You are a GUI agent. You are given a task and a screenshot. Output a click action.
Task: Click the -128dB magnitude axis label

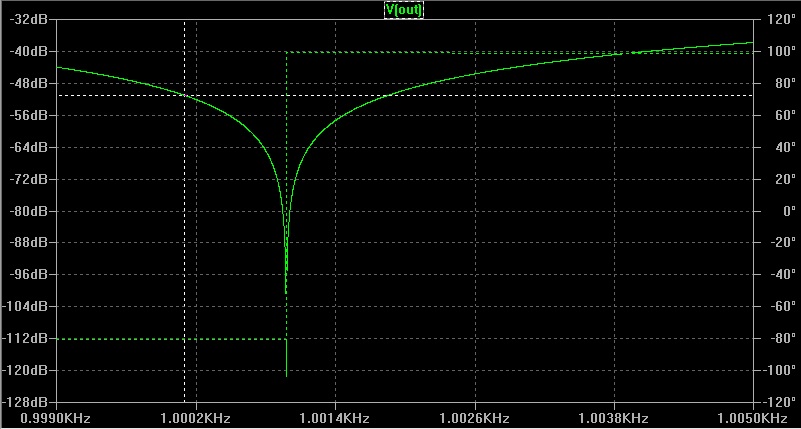pyautogui.click(x=26, y=402)
